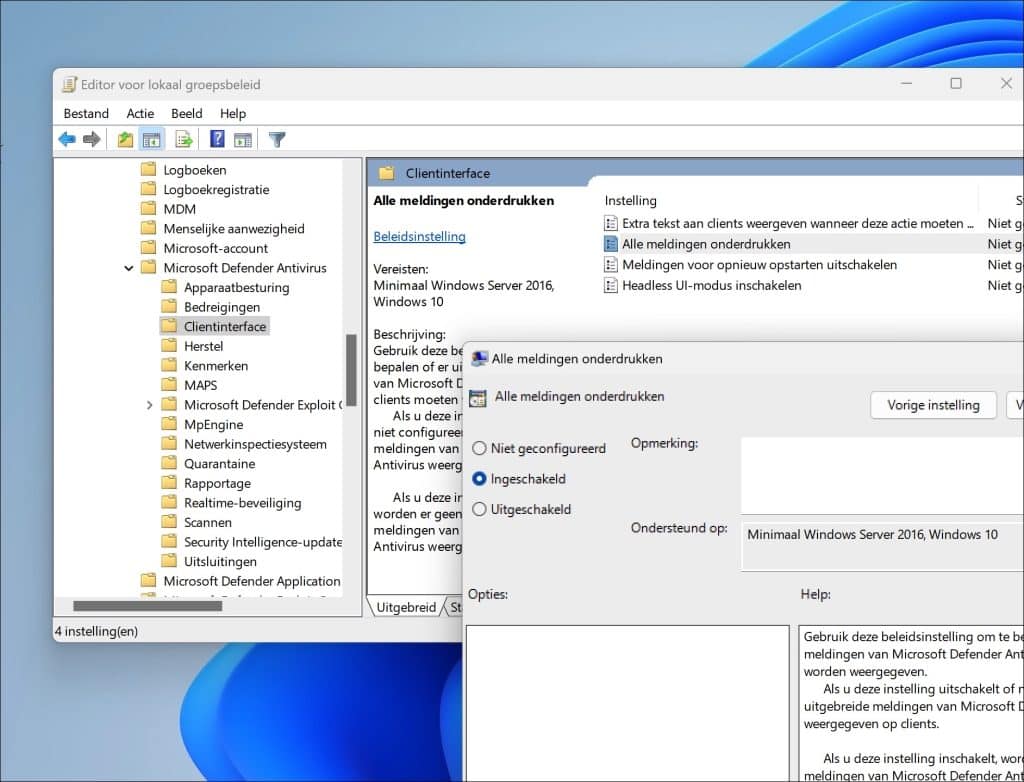Click the Opties list box area
The height and width of the screenshot is (782, 1024).
pyautogui.click(x=628, y=703)
